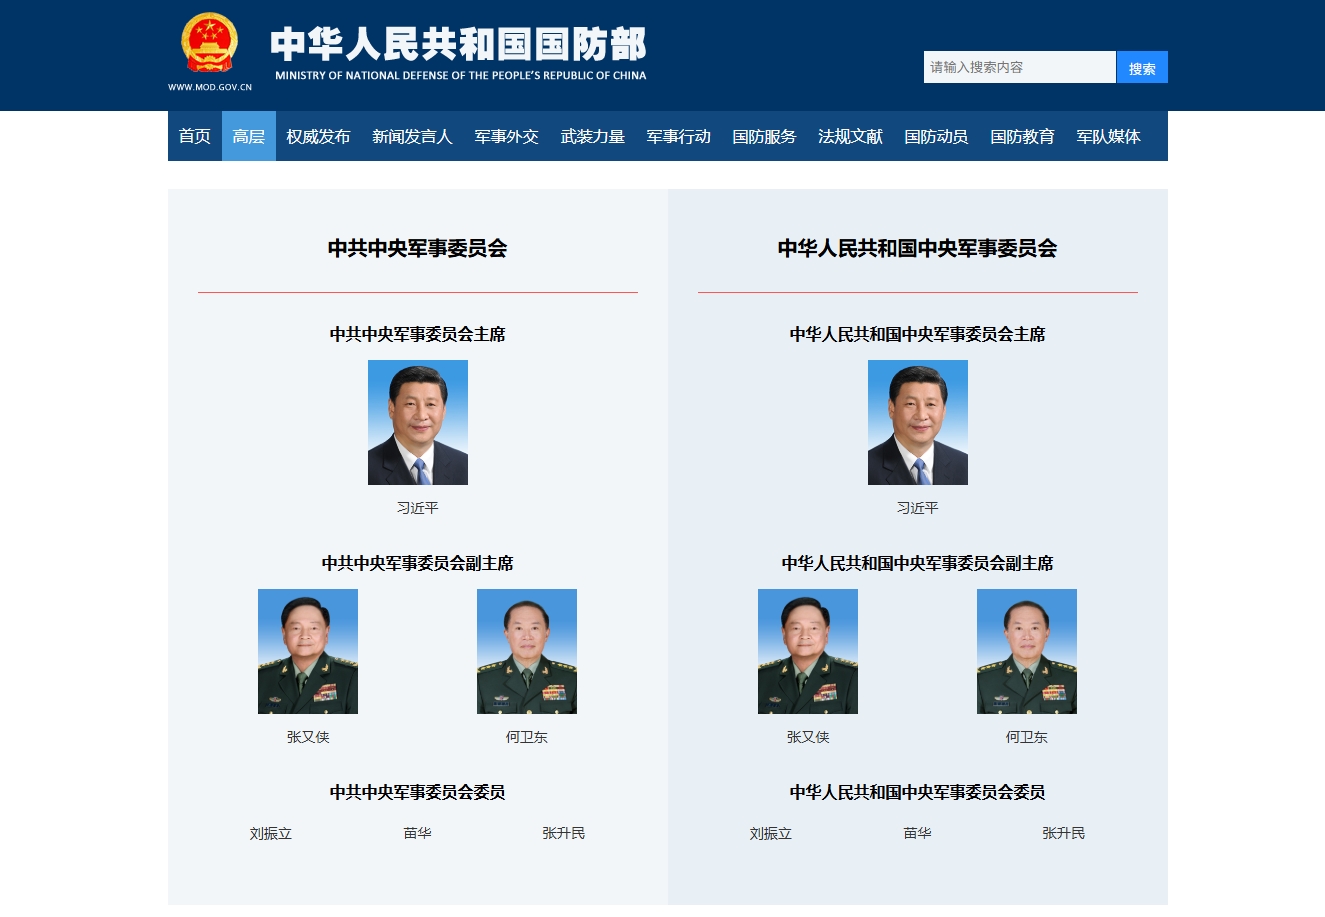Screen dimensions: 1325x917
Task: Click the blue 搜索 search button
Action: coord(1142,67)
